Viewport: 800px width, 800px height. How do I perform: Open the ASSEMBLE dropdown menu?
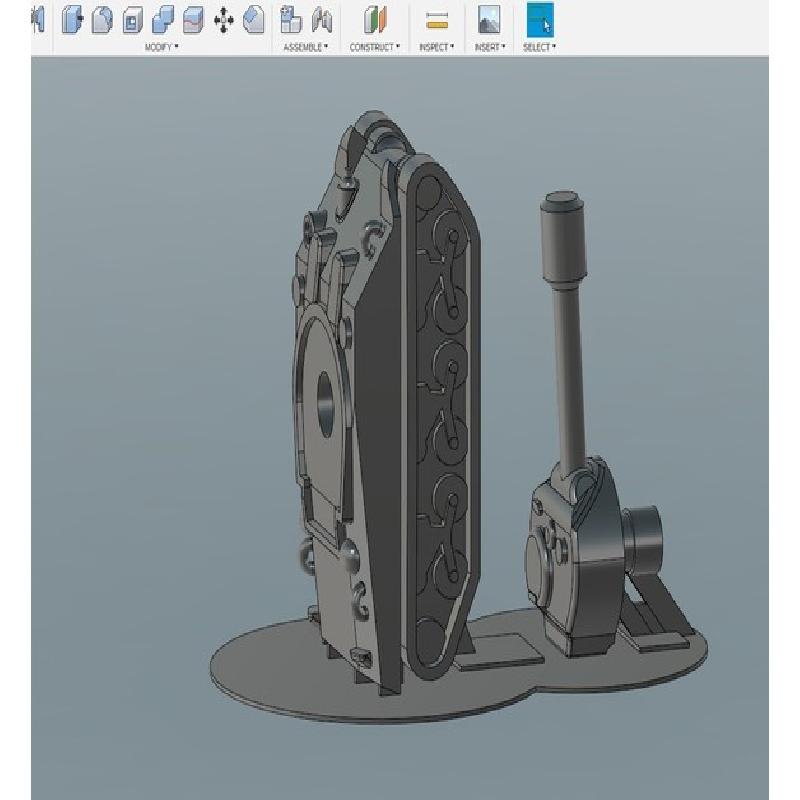(306, 47)
